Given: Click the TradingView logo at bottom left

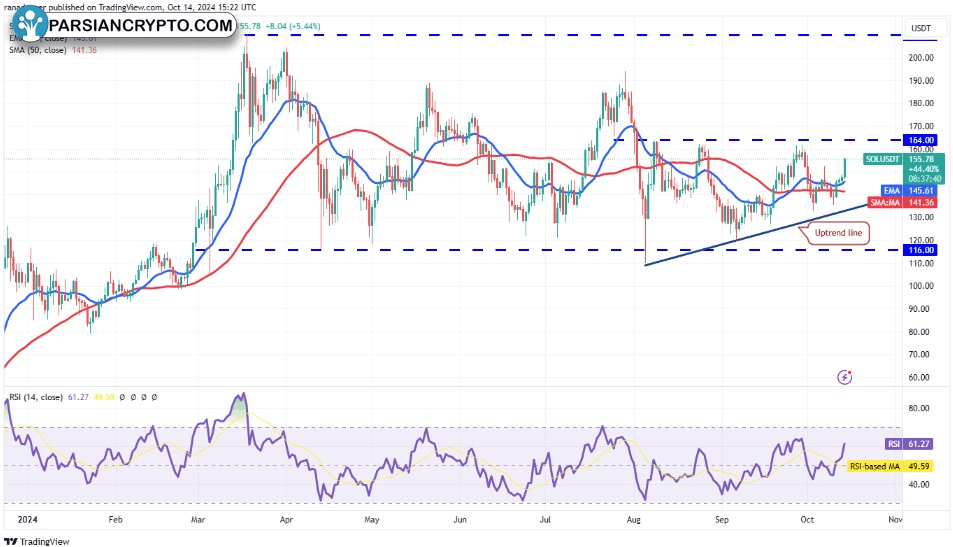Looking at the screenshot, I should pos(37,541).
